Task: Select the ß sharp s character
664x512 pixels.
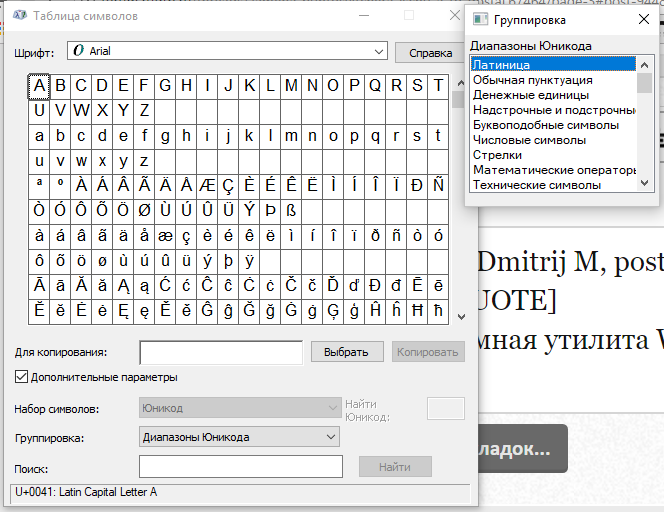Action: pos(291,211)
